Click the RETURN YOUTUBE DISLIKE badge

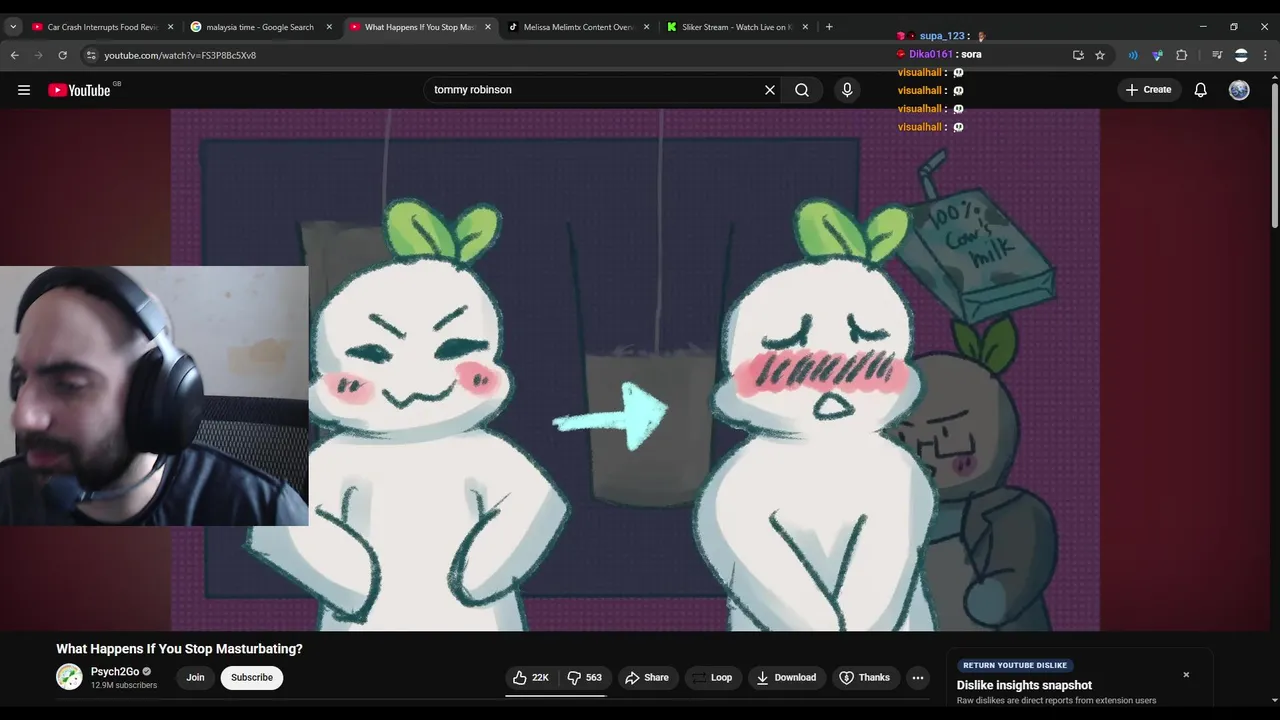point(1015,665)
